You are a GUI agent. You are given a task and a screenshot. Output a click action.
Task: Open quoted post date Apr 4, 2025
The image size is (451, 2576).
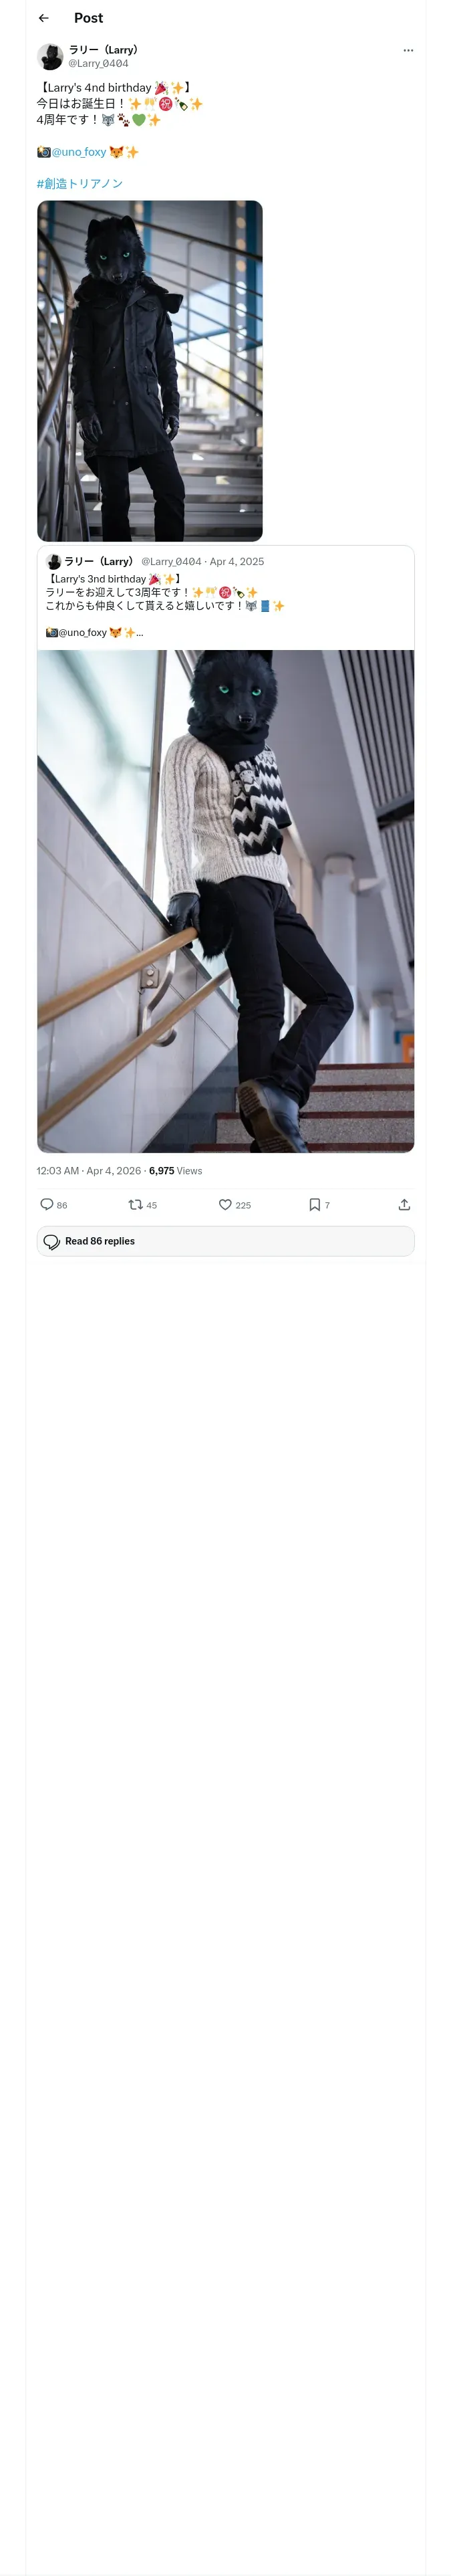point(237,561)
